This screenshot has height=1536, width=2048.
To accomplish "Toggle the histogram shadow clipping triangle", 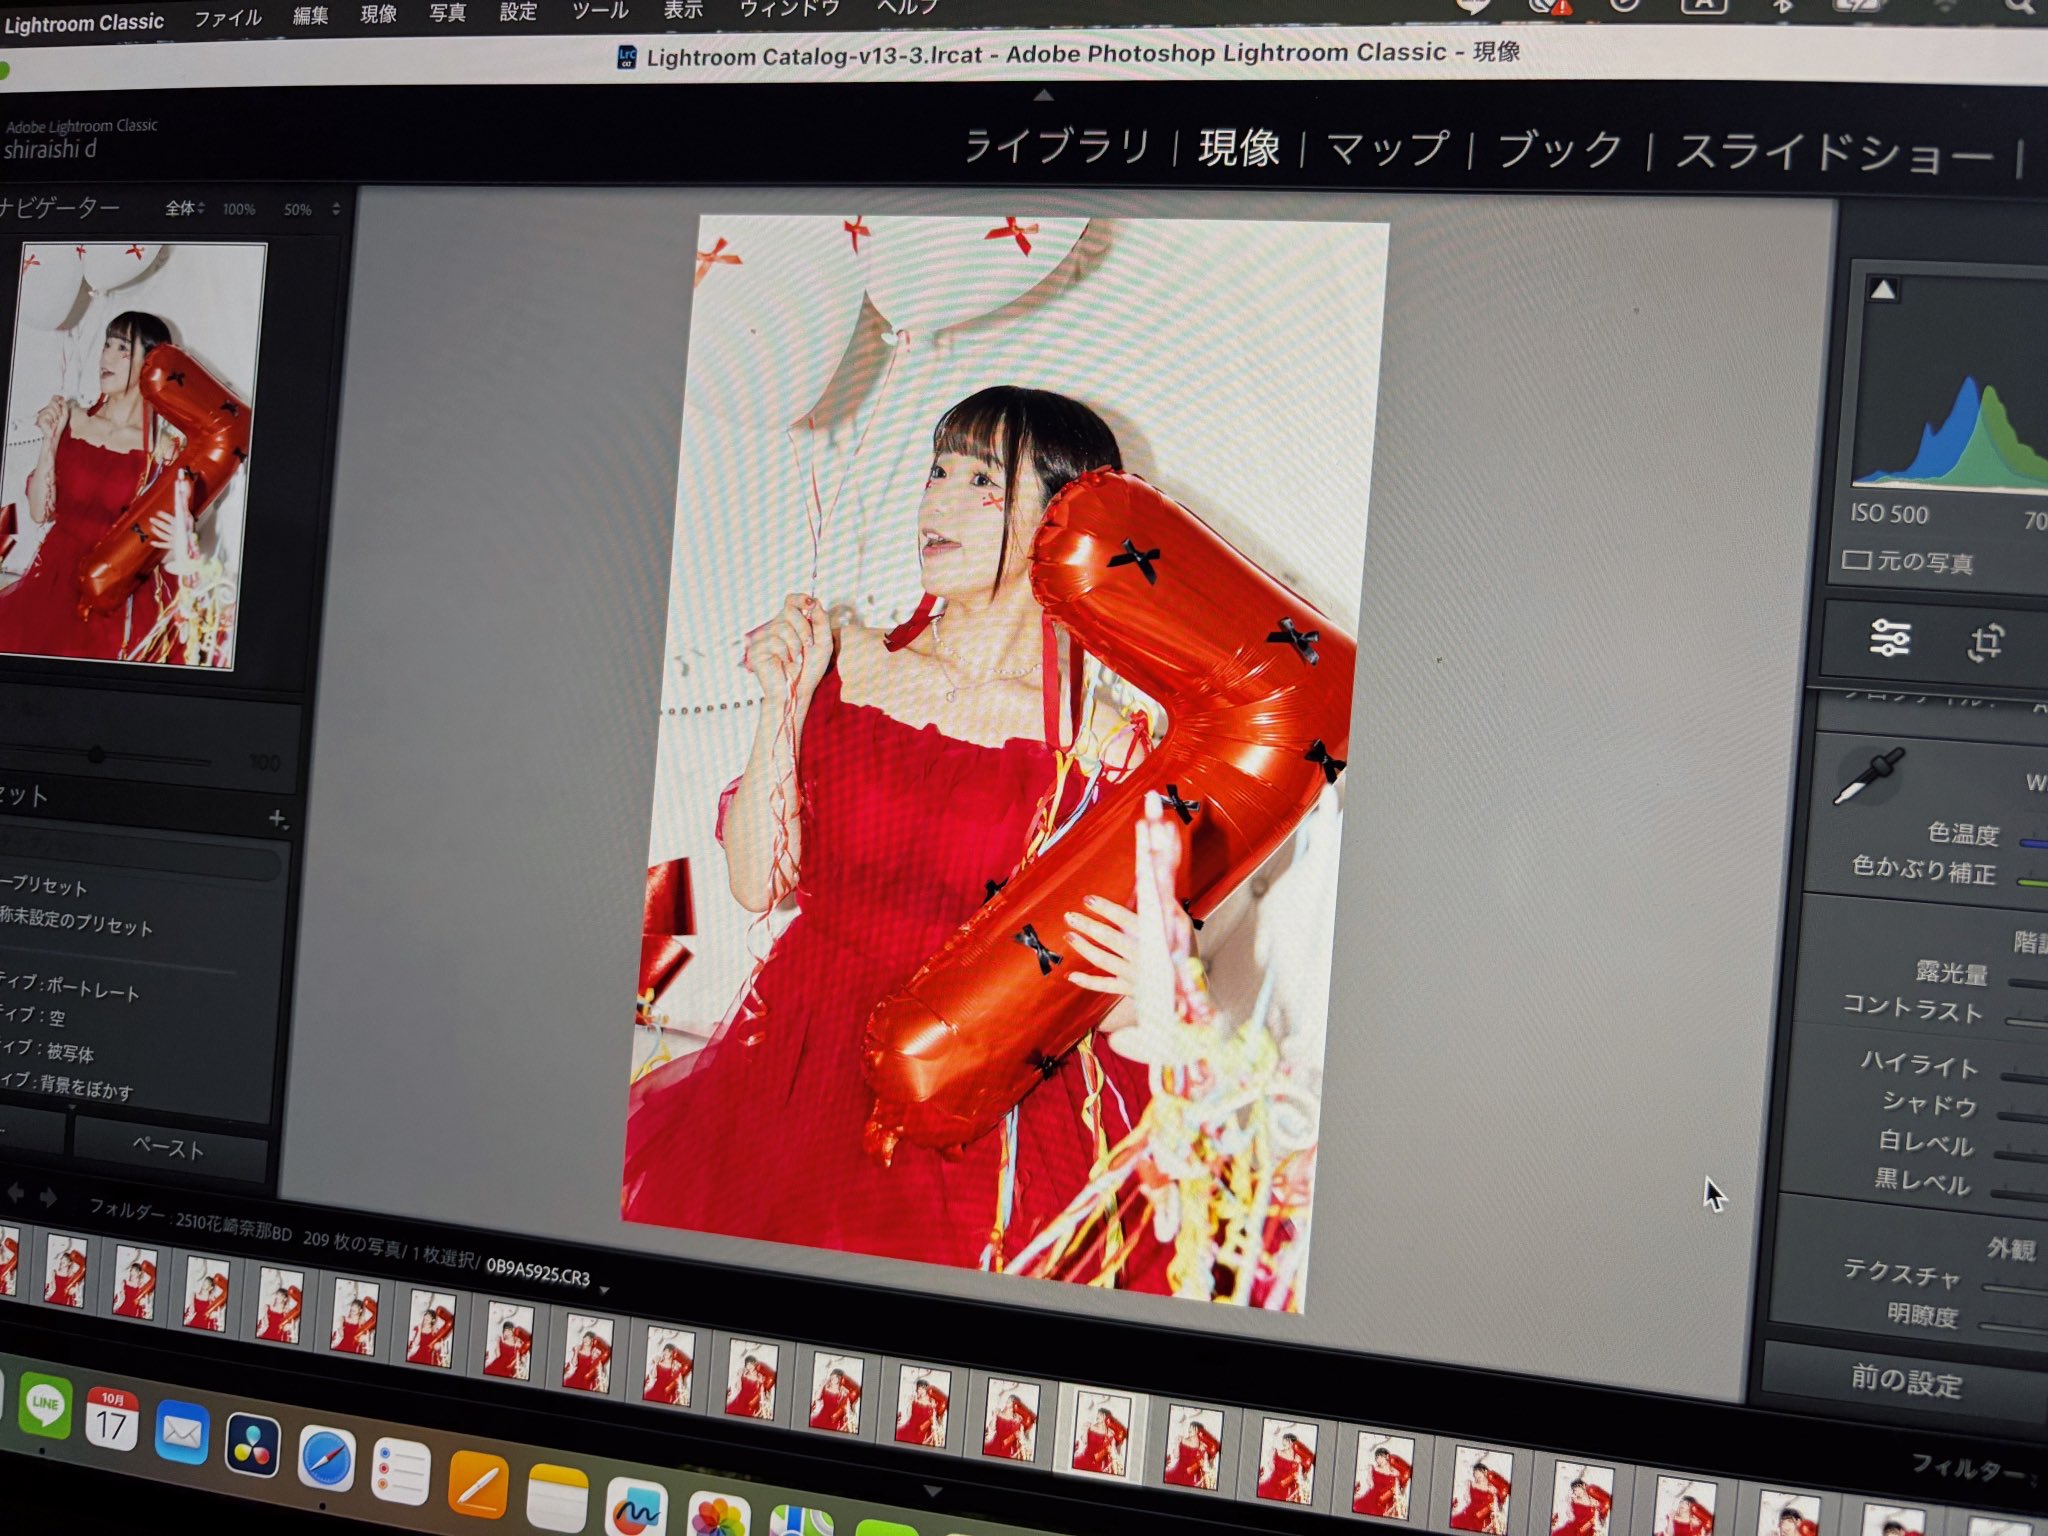I will click(1883, 290).
